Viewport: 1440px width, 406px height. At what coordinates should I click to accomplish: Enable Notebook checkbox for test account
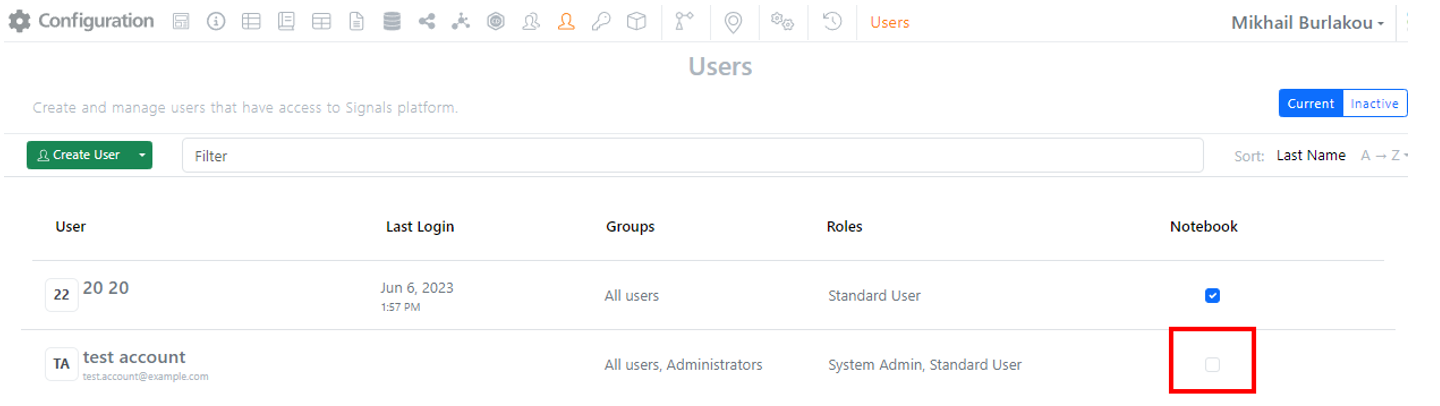click(x=1212, y=365)
